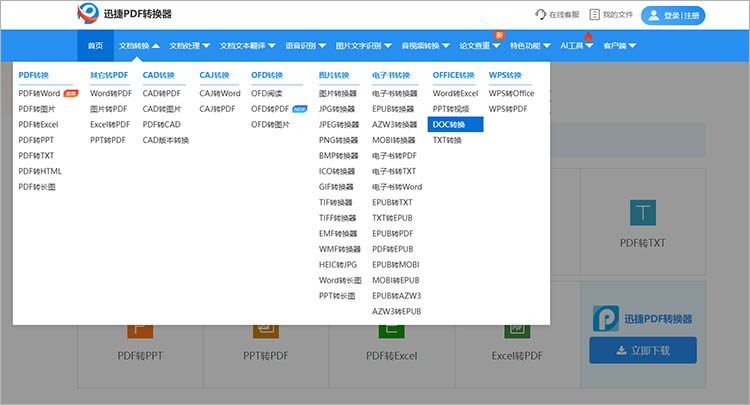This screenshot has width=750, height=405.
Task: Click the 迅捷PDF转换器 logo icon
Action: 88,13
